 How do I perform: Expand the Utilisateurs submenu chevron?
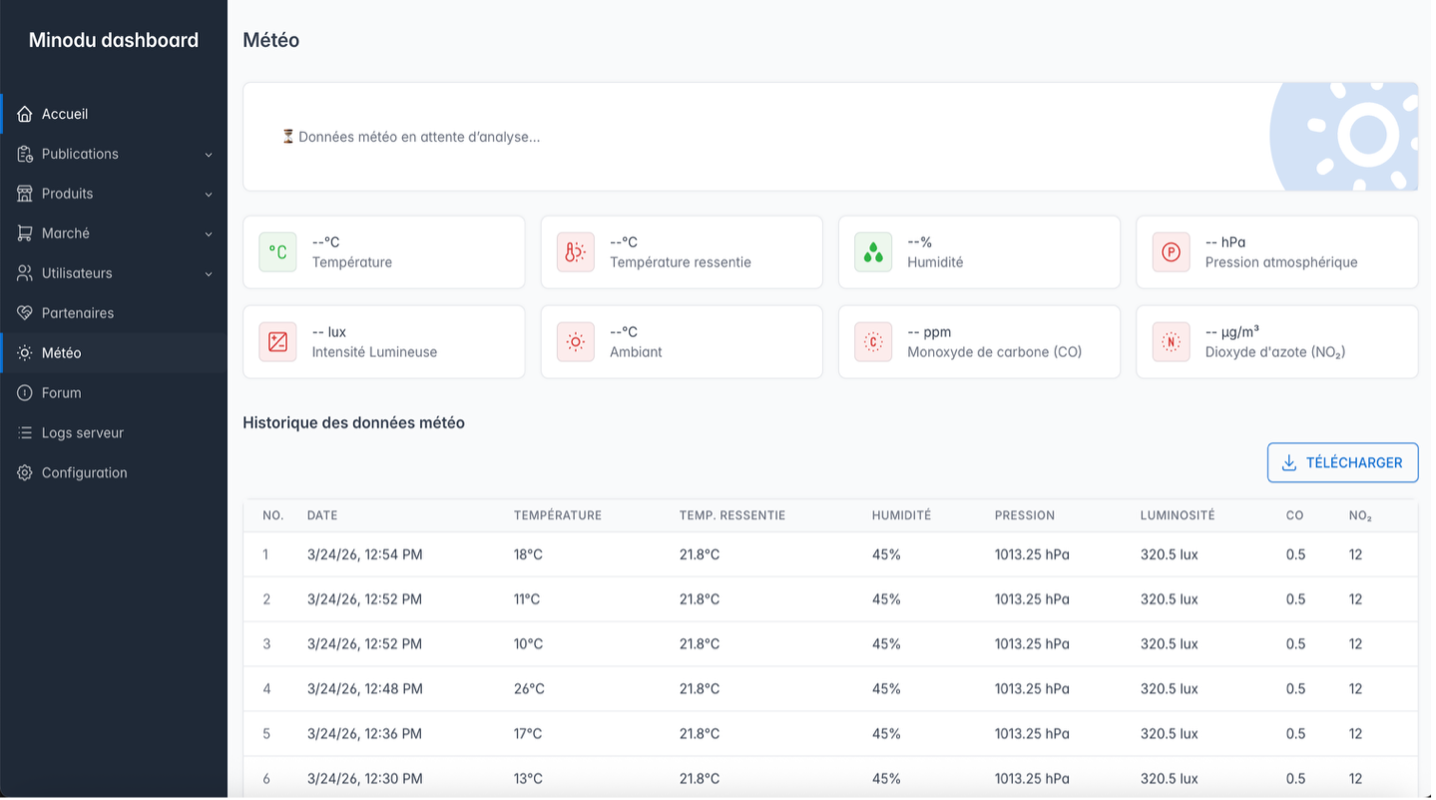[x=209, y=274]
